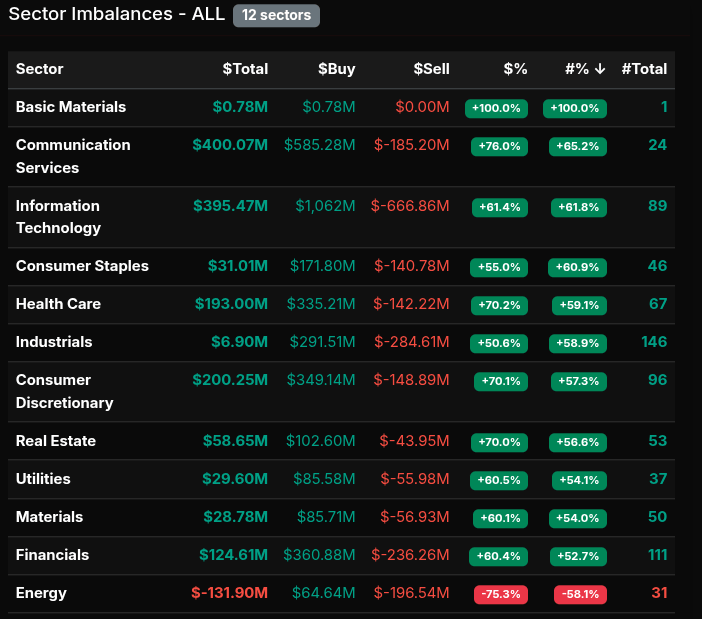
Task: Click Energy's -58.1% count badge
Action: [x=580, y=594]
